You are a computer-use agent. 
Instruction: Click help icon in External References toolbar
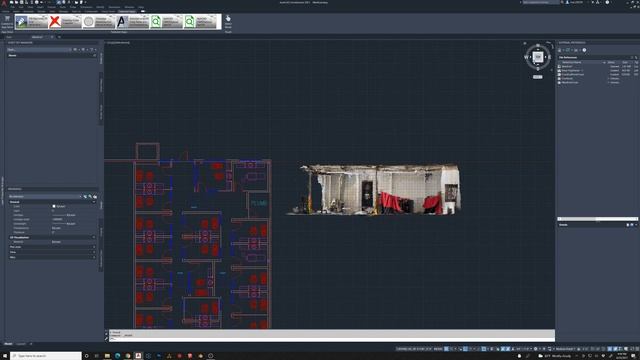coord(584,50)
